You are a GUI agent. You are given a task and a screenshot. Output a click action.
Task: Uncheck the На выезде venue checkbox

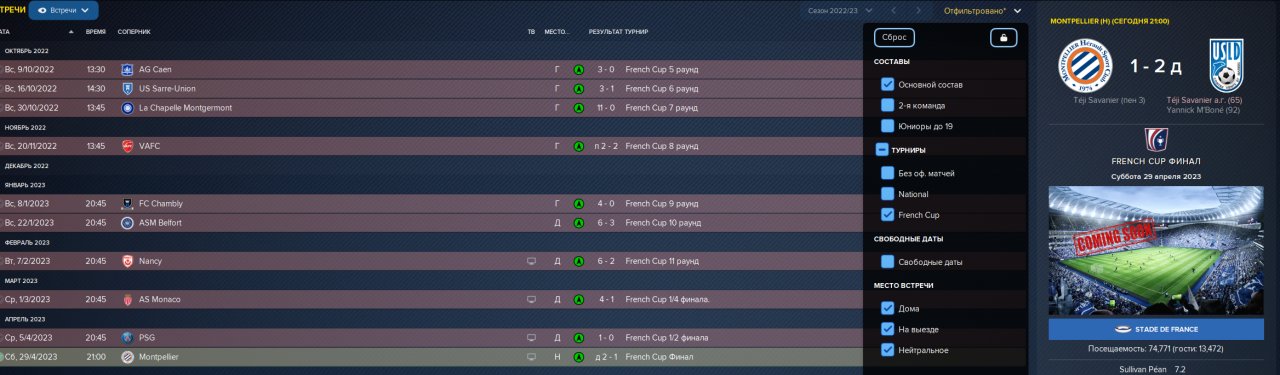[887, 329]
